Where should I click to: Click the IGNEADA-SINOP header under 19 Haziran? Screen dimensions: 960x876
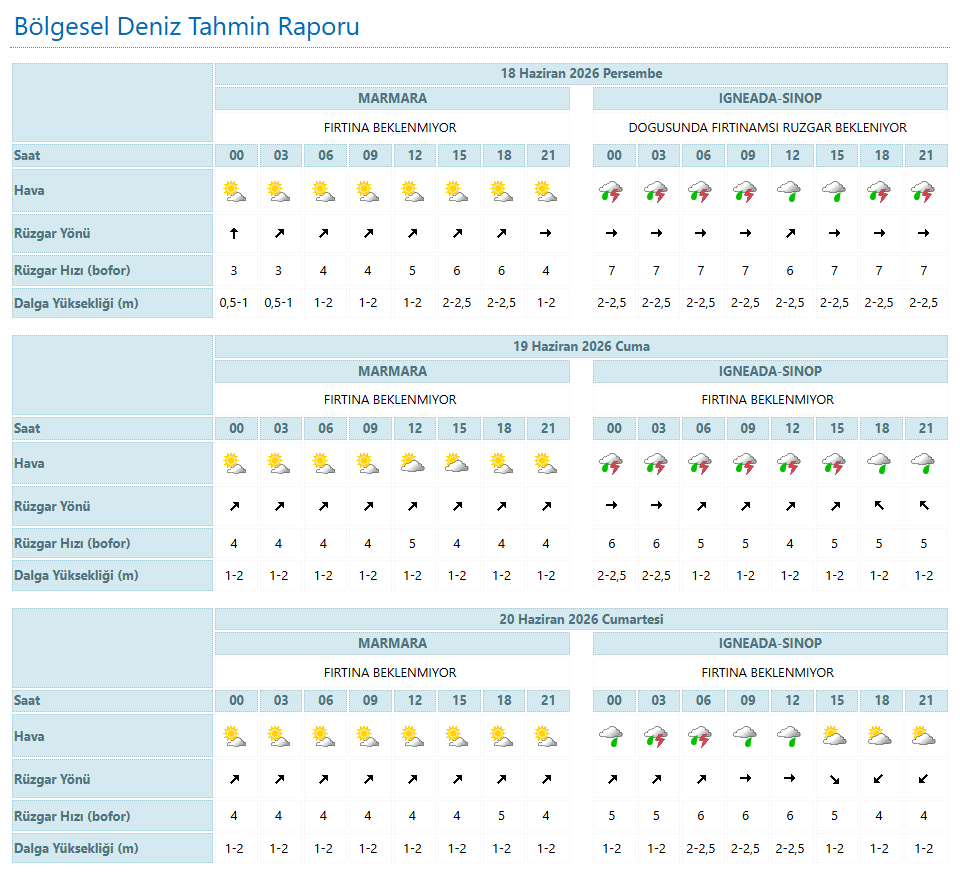click(x=770, y=372)
